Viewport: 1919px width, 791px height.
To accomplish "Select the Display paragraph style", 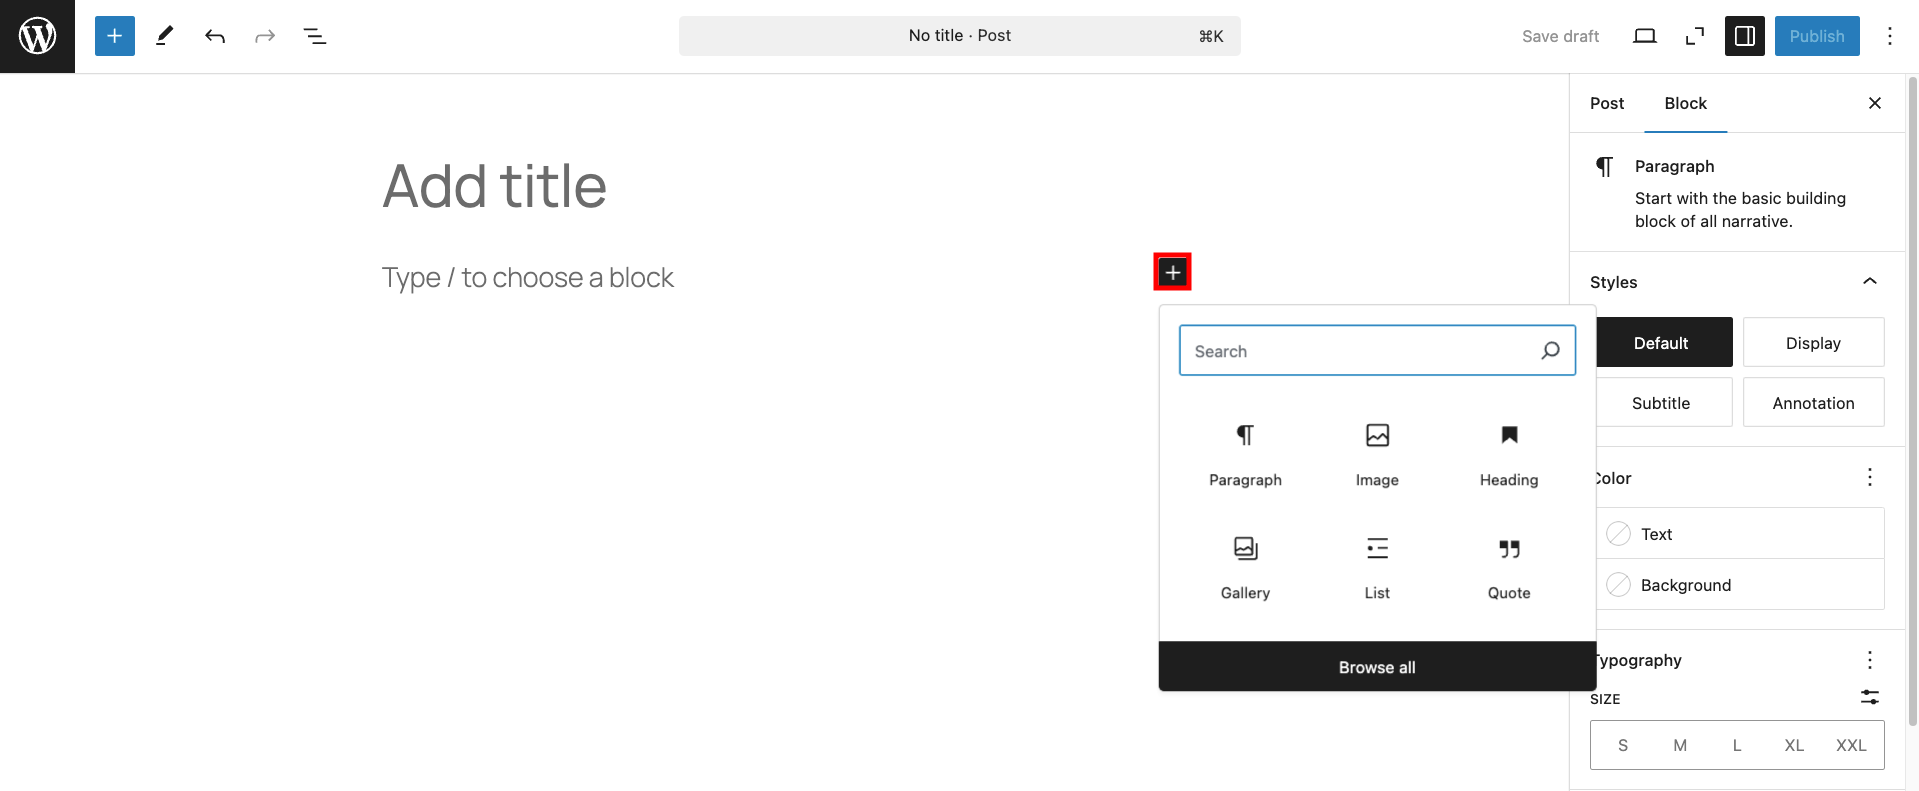I will [x=1813, y=343].
